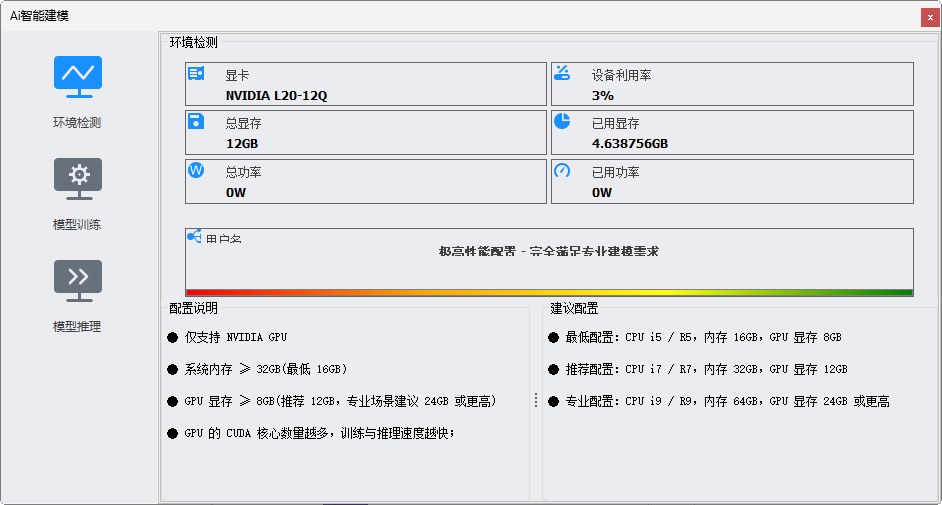This screenshot has height=505, width=942.
Task: Click the 总功率 circled W icon
Action: coord(196,170)
